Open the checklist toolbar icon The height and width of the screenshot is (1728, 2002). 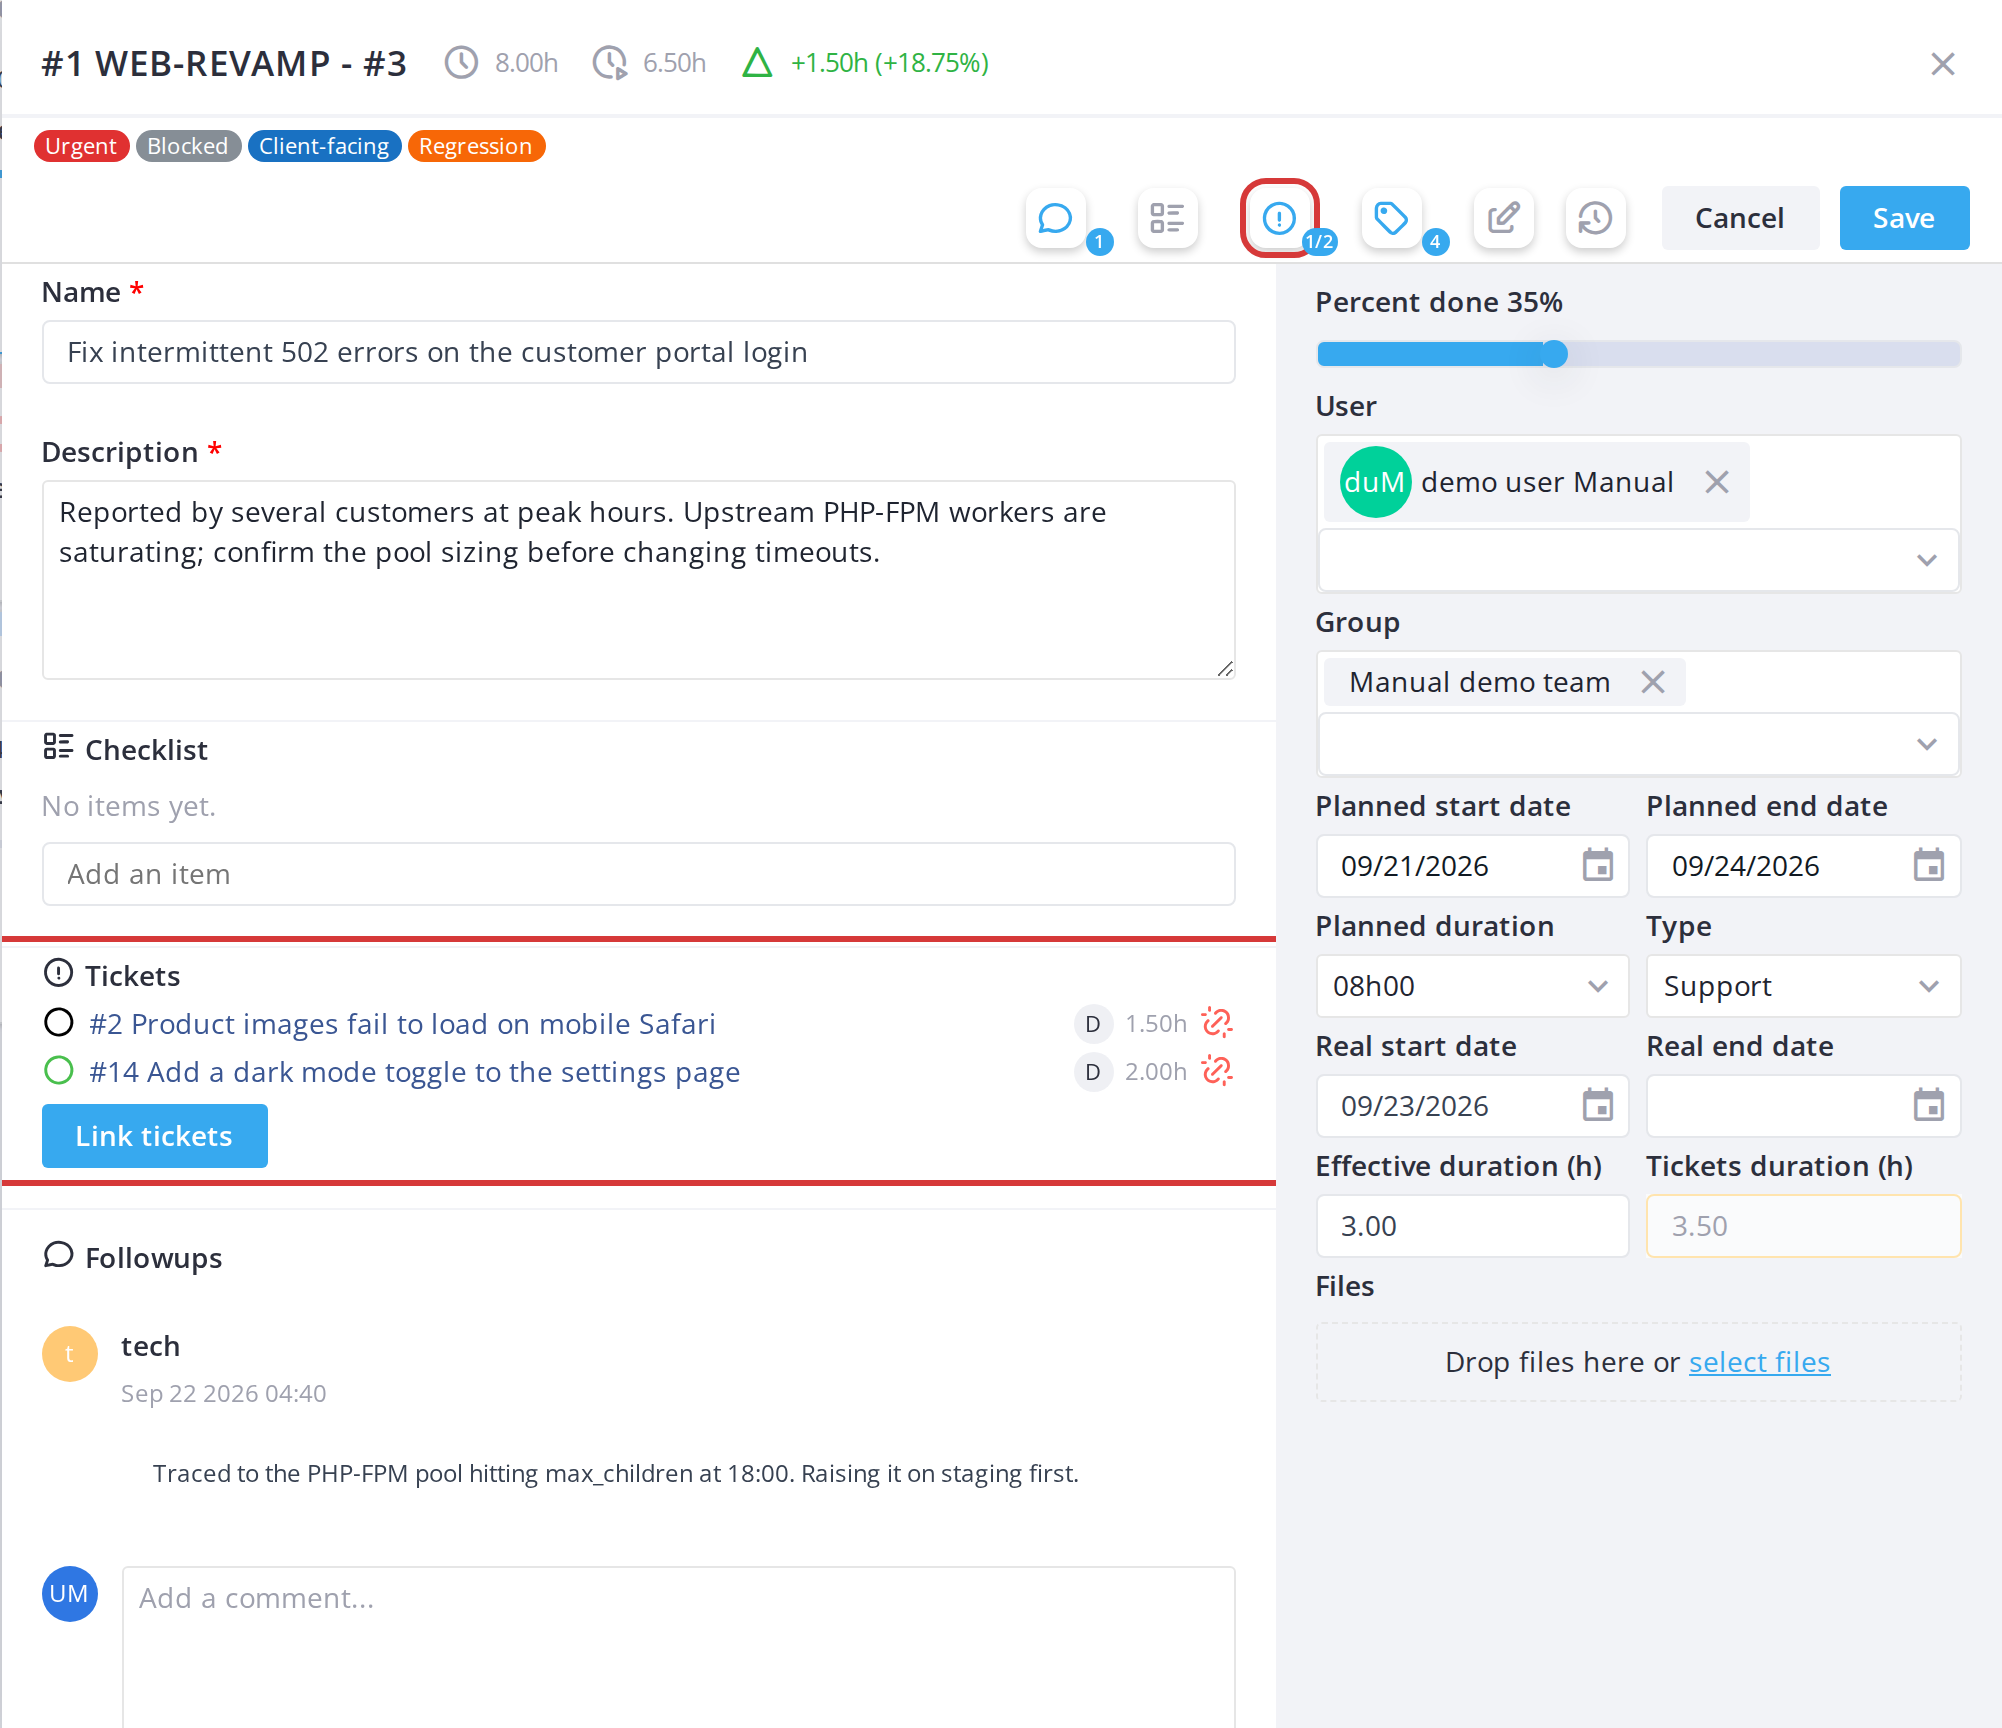(1167, 218)
